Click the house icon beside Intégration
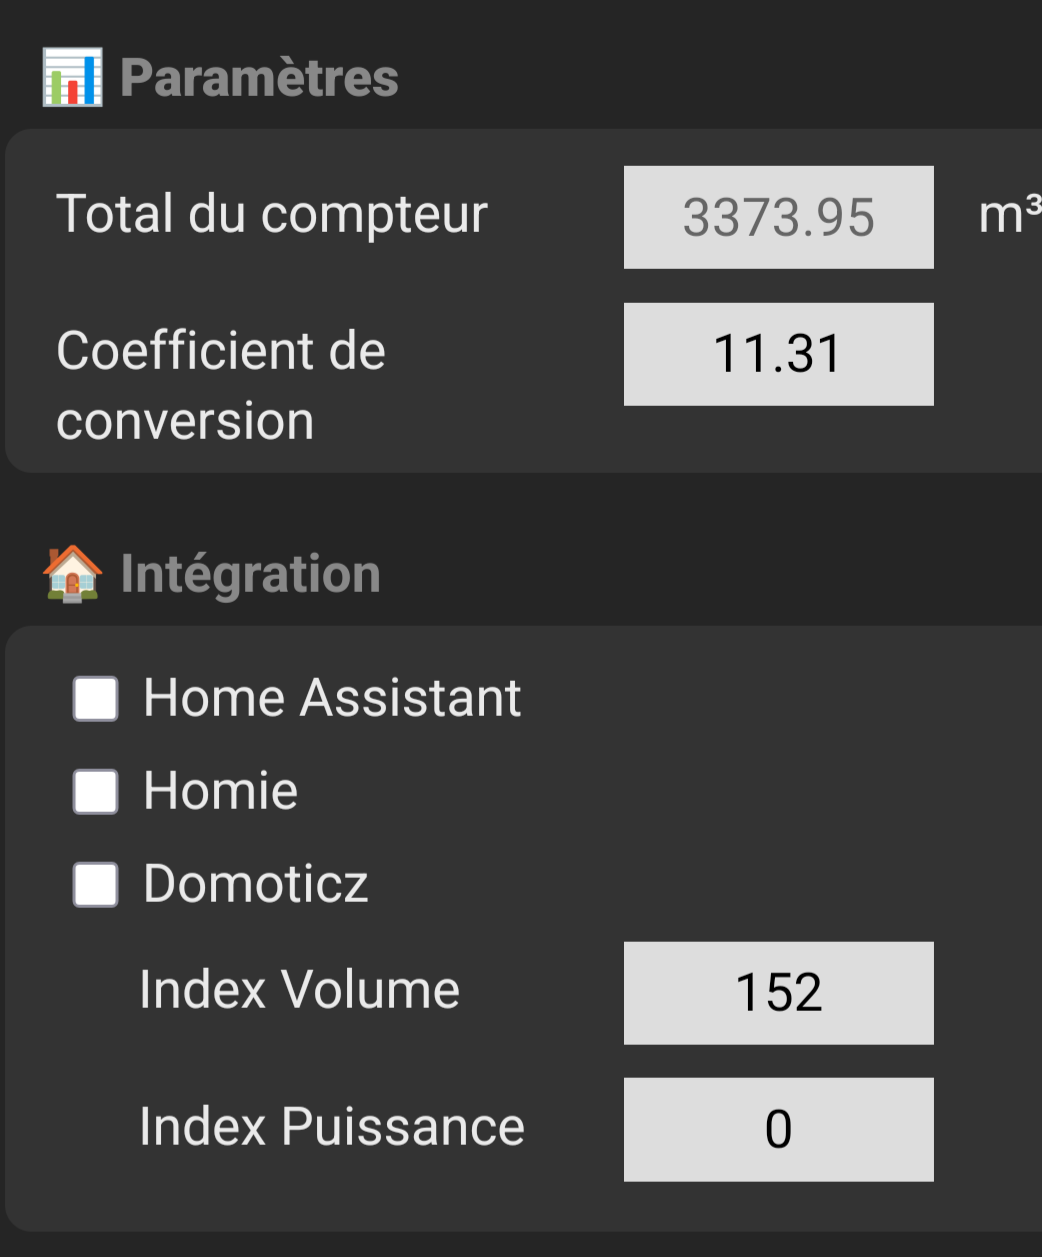Viewport: 1042px width, 1257px height. coord(72,574)
